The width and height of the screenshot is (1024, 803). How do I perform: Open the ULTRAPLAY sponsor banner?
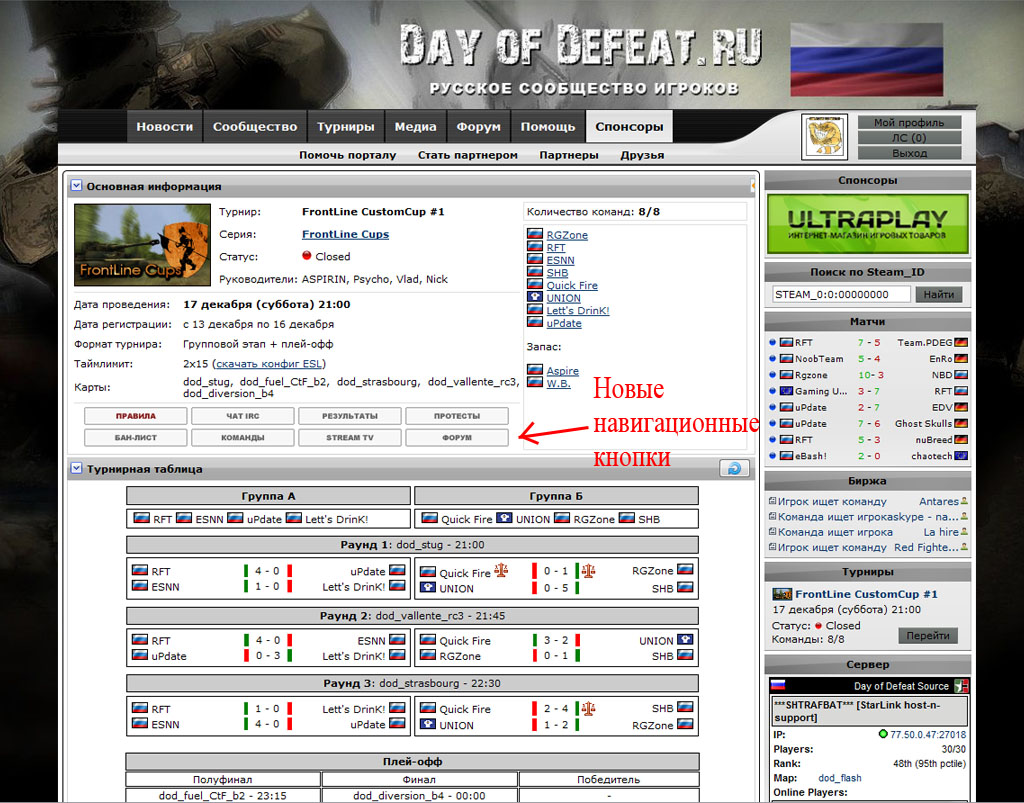(x=867, y=224)
